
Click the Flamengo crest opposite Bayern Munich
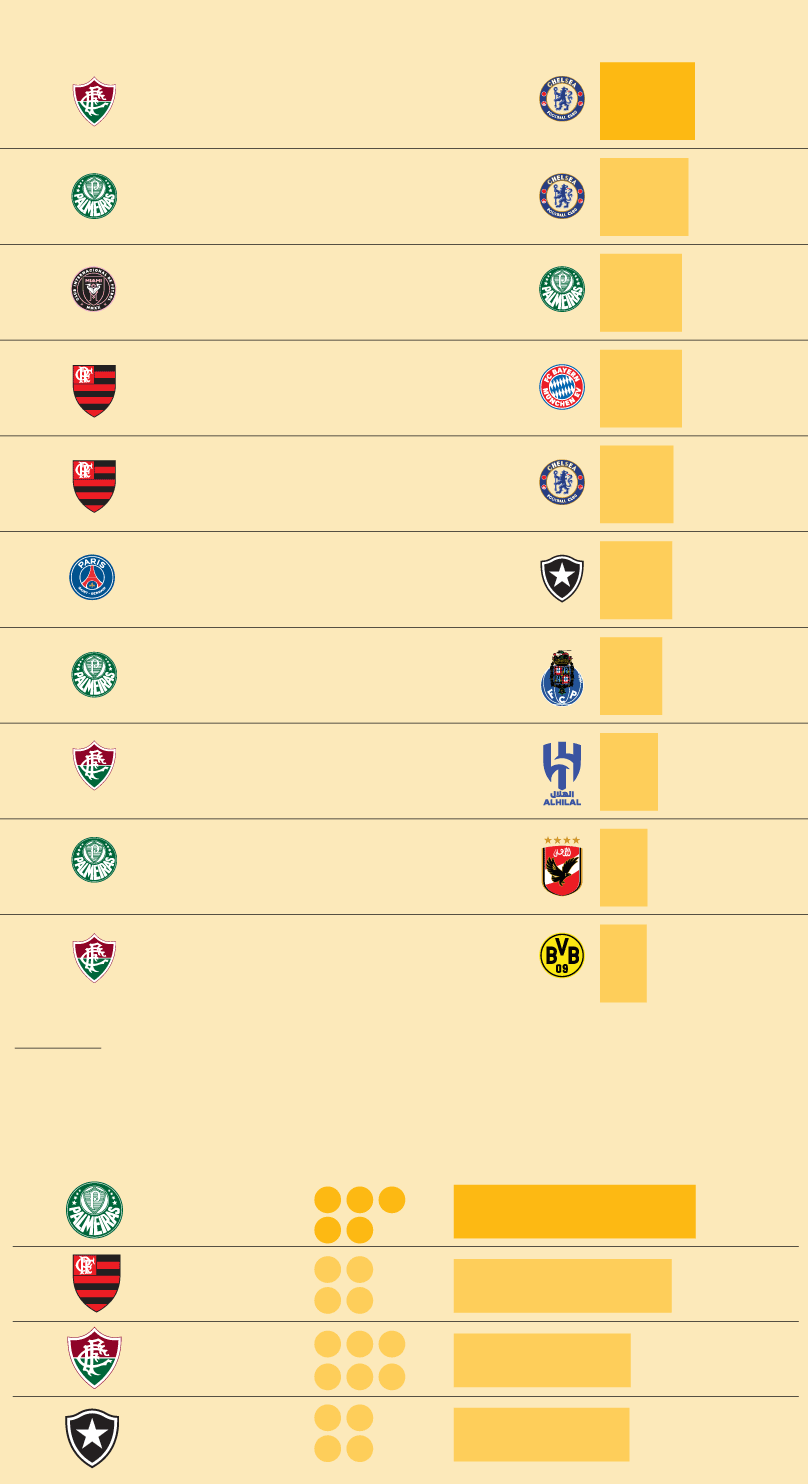coord(94,389)
